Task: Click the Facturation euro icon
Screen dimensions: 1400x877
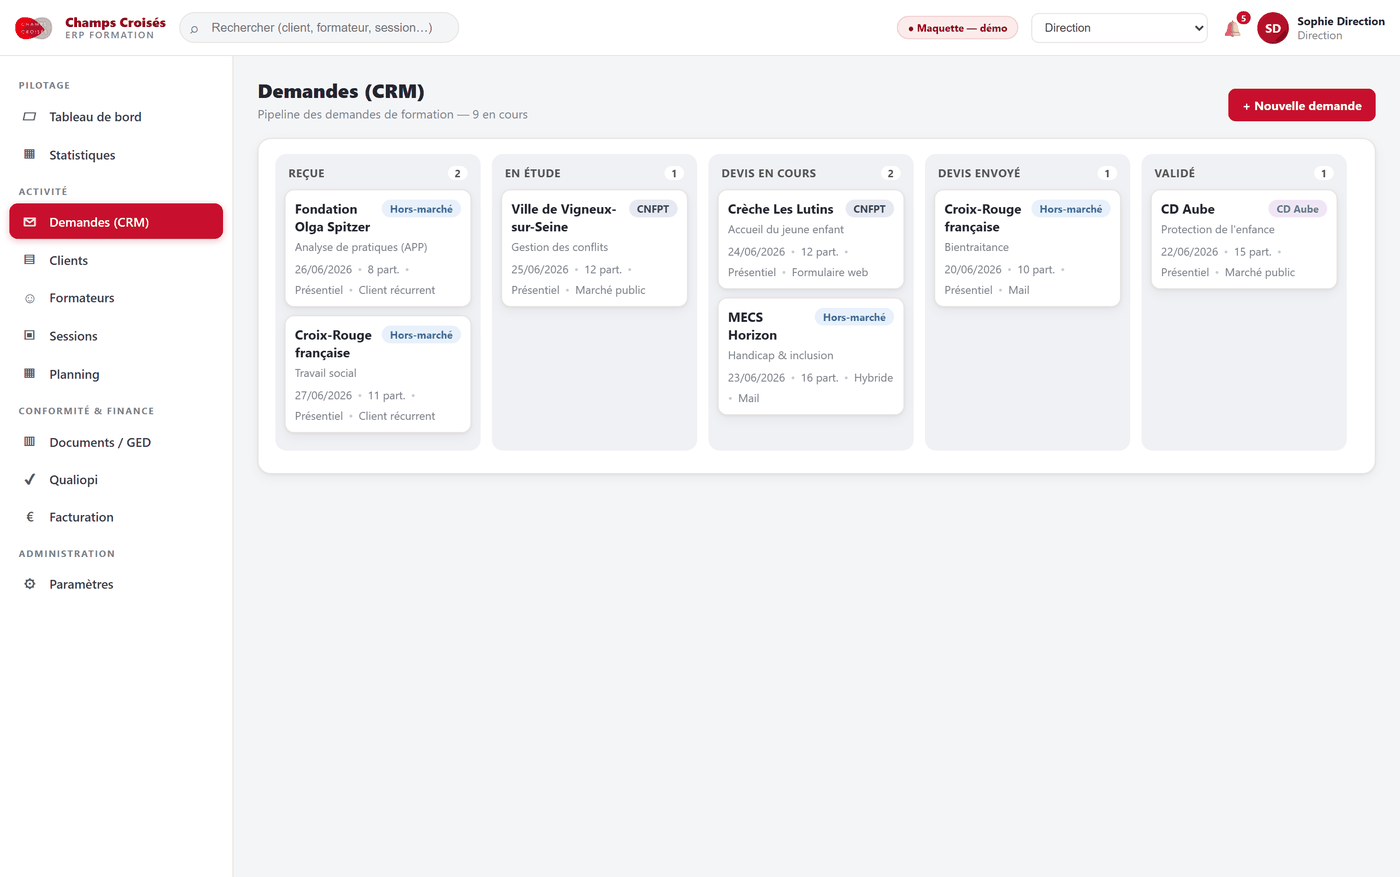Action: click(x=29, y=517)
